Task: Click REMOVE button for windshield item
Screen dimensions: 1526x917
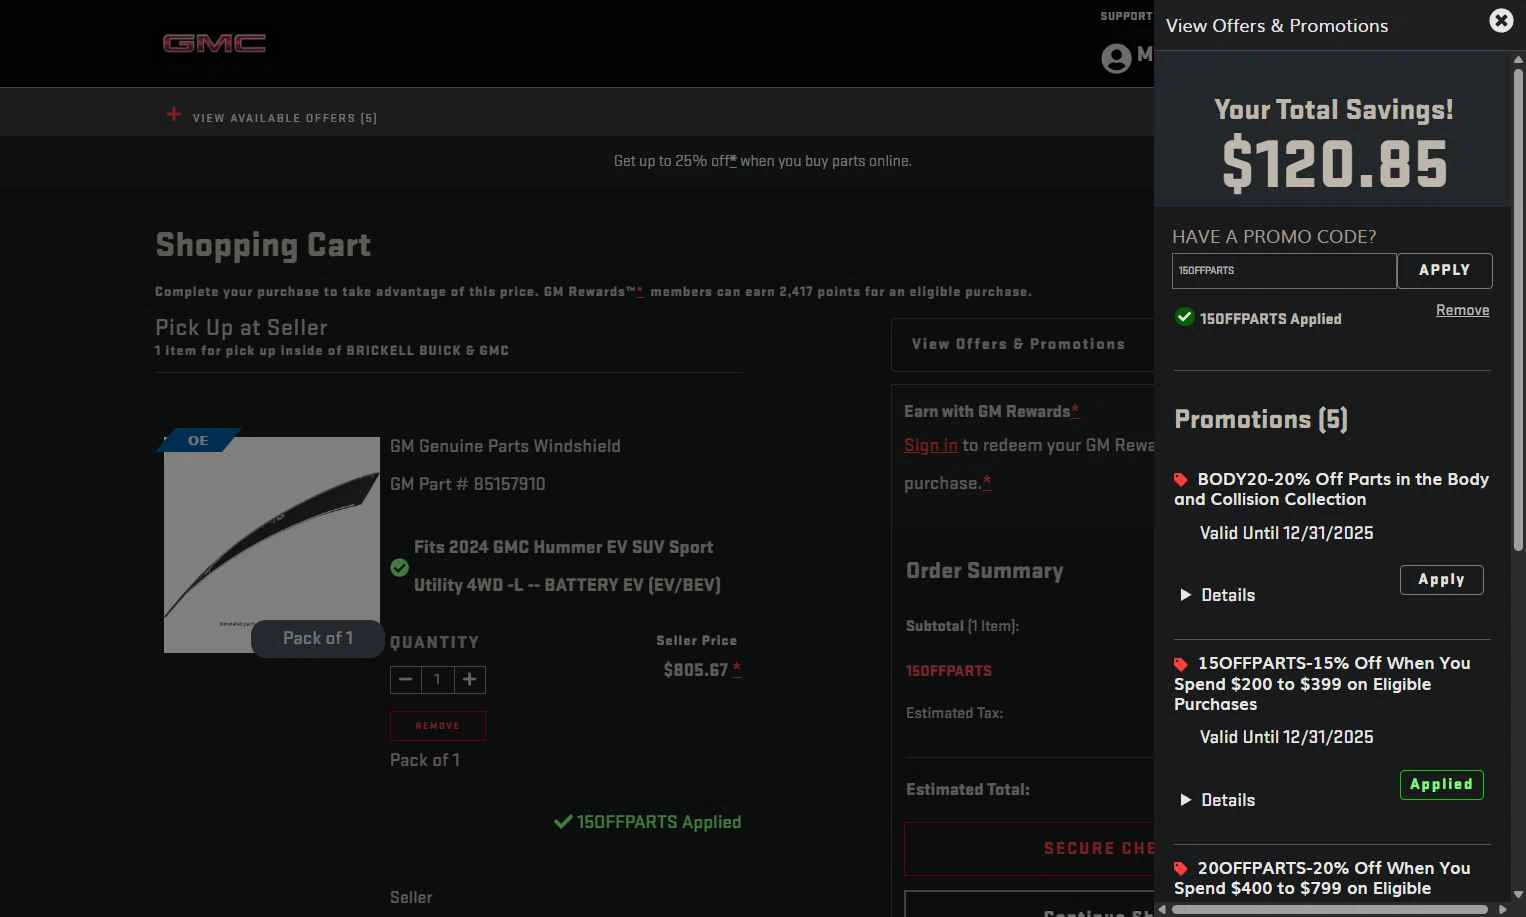Action: pyautogui.click(x=438, y=726)
